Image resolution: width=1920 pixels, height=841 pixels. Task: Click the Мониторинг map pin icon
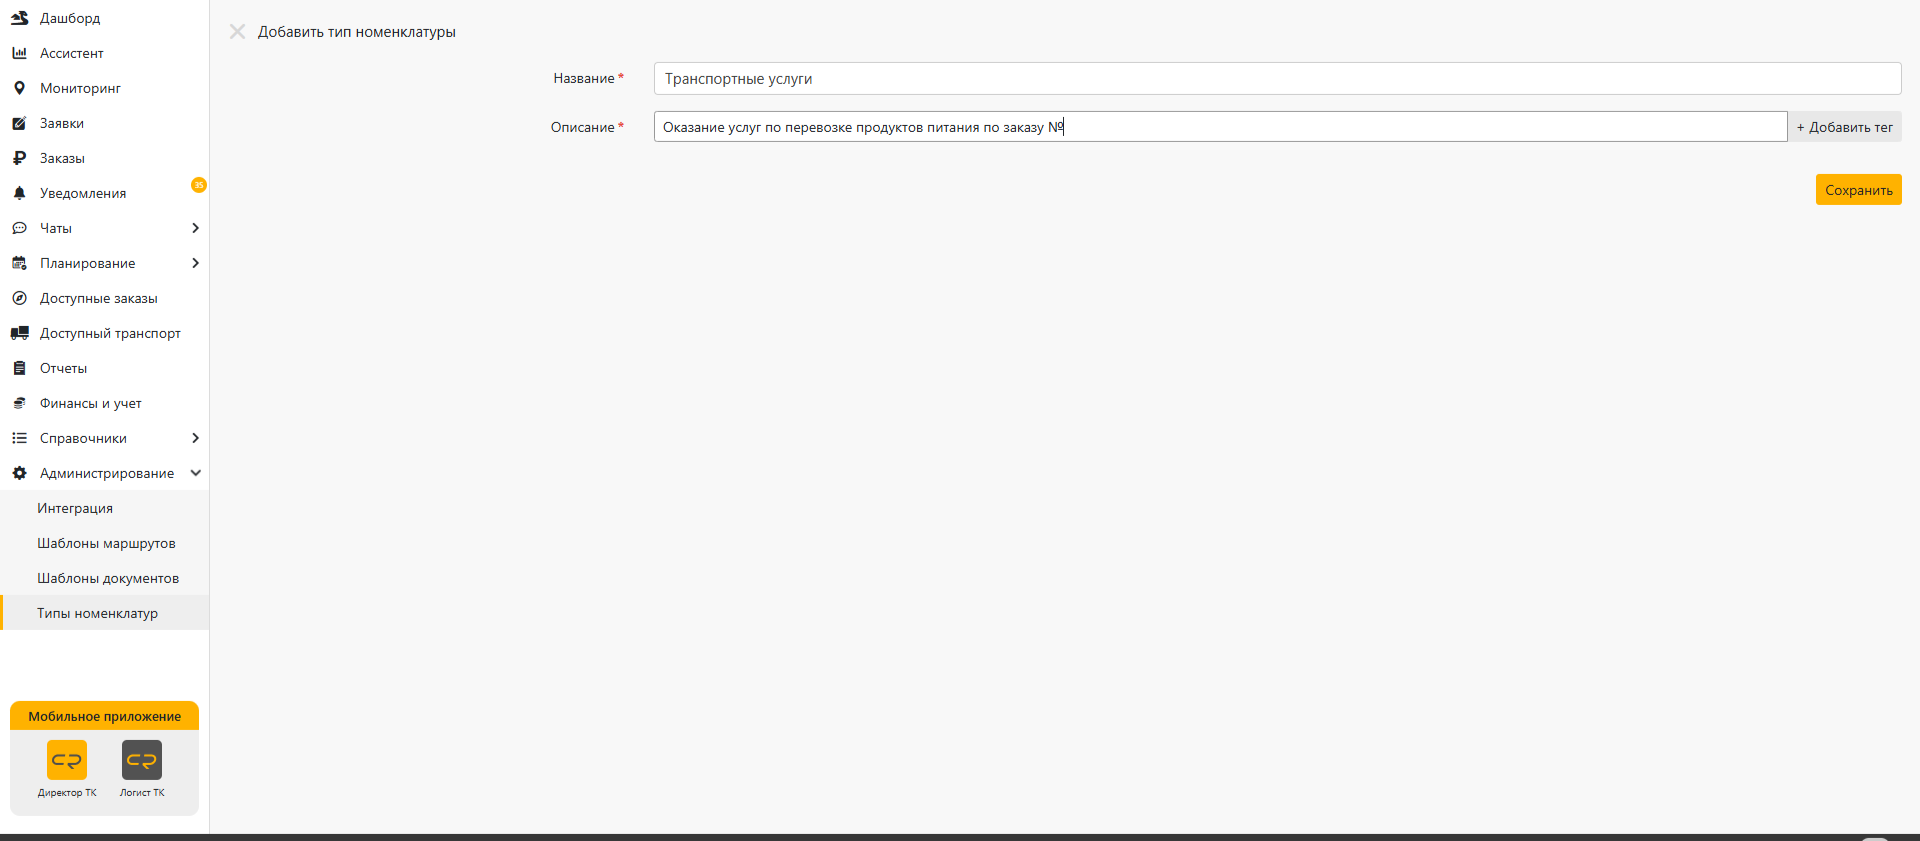pos(19,88)
